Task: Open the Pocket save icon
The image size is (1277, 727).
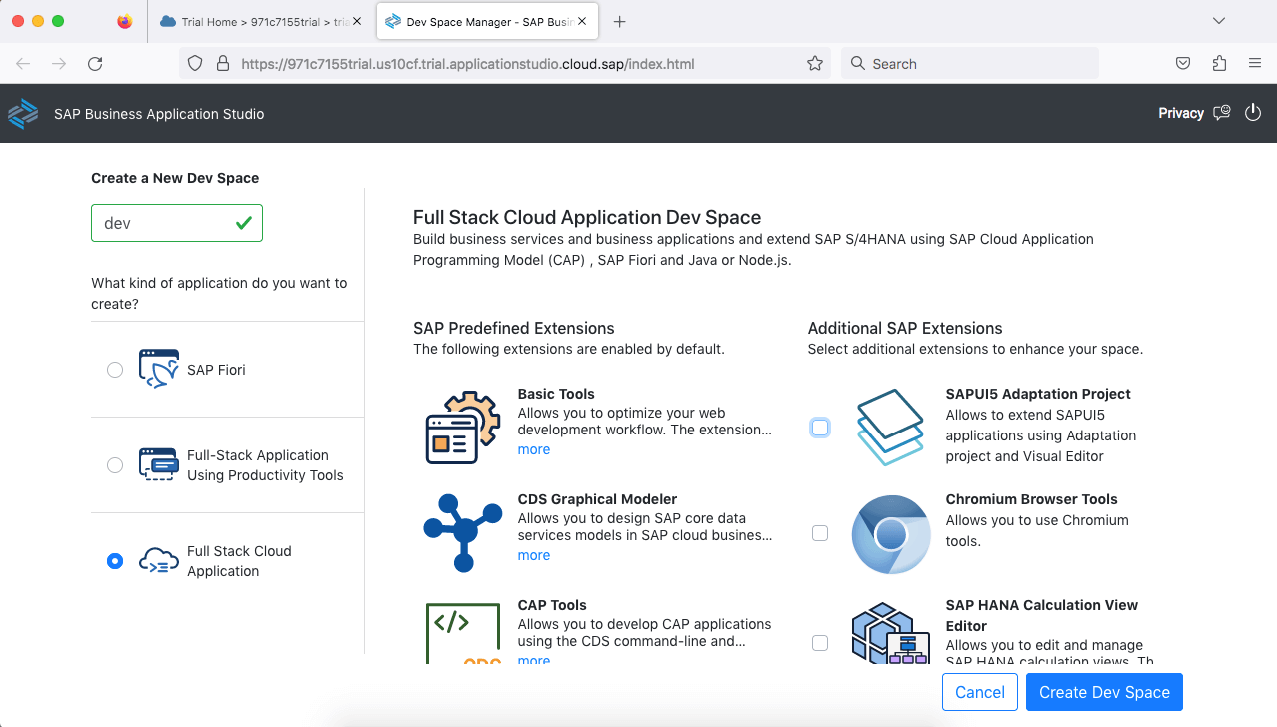Action: (x=1183, y=64)
